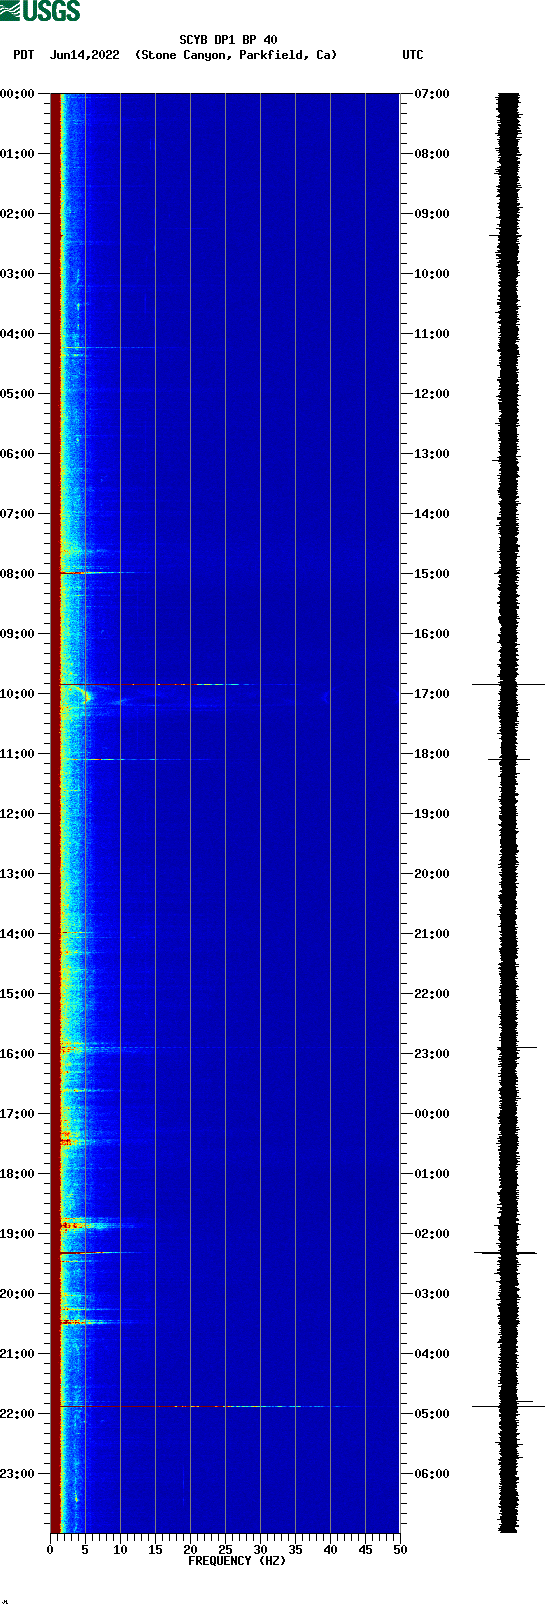Click UTC time label 17:00 on right axis
Screen dimensions: 552x1613
point(432,694)
